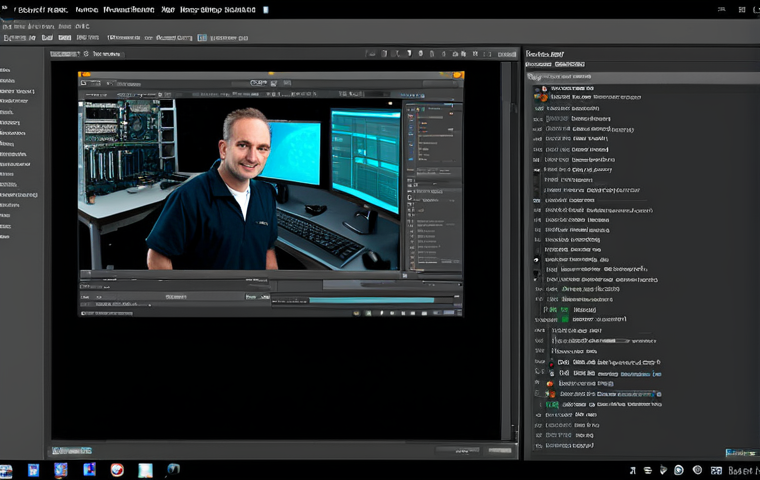Open the Start button on the taskbar
760x480 pixels.
(6, 471)
